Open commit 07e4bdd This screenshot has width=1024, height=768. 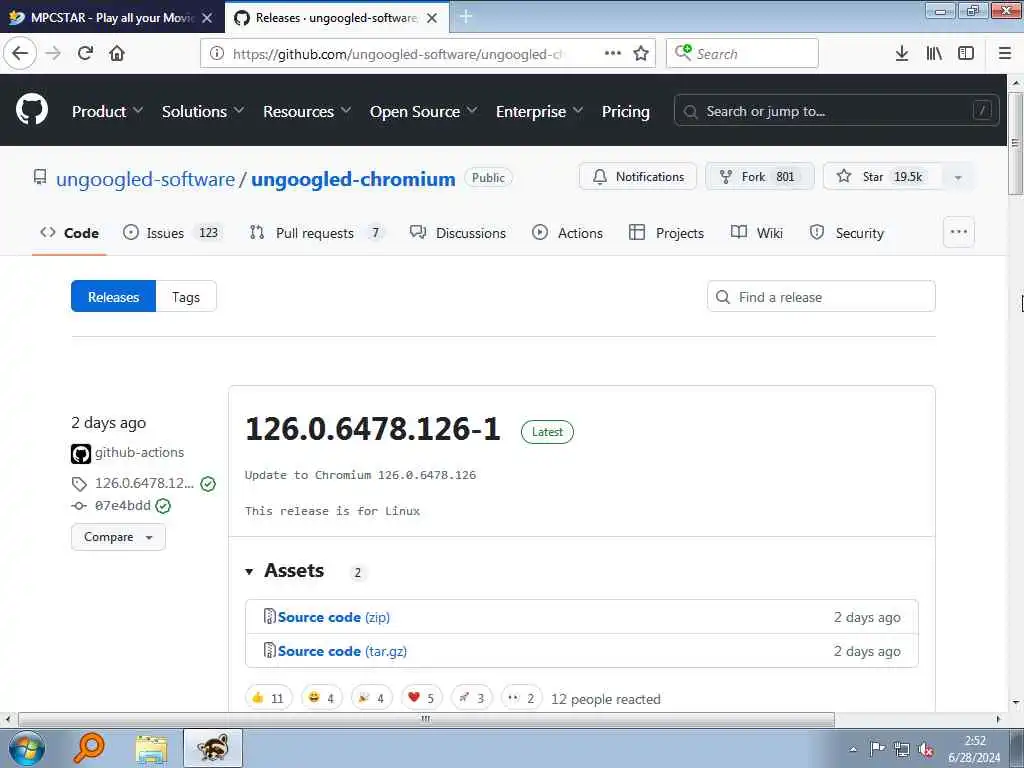click(123, 505)
